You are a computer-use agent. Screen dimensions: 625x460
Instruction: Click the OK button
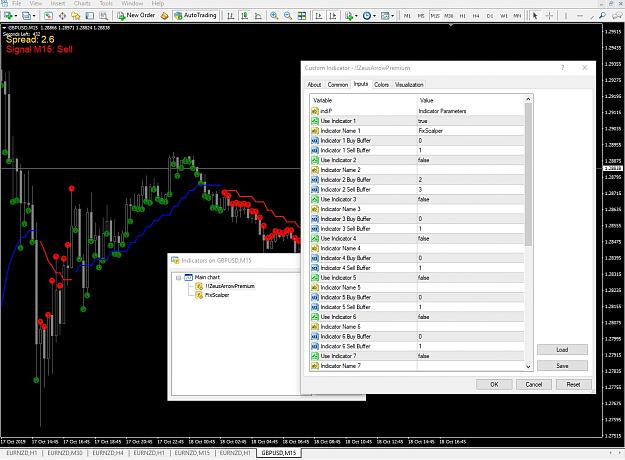[494, 384]
